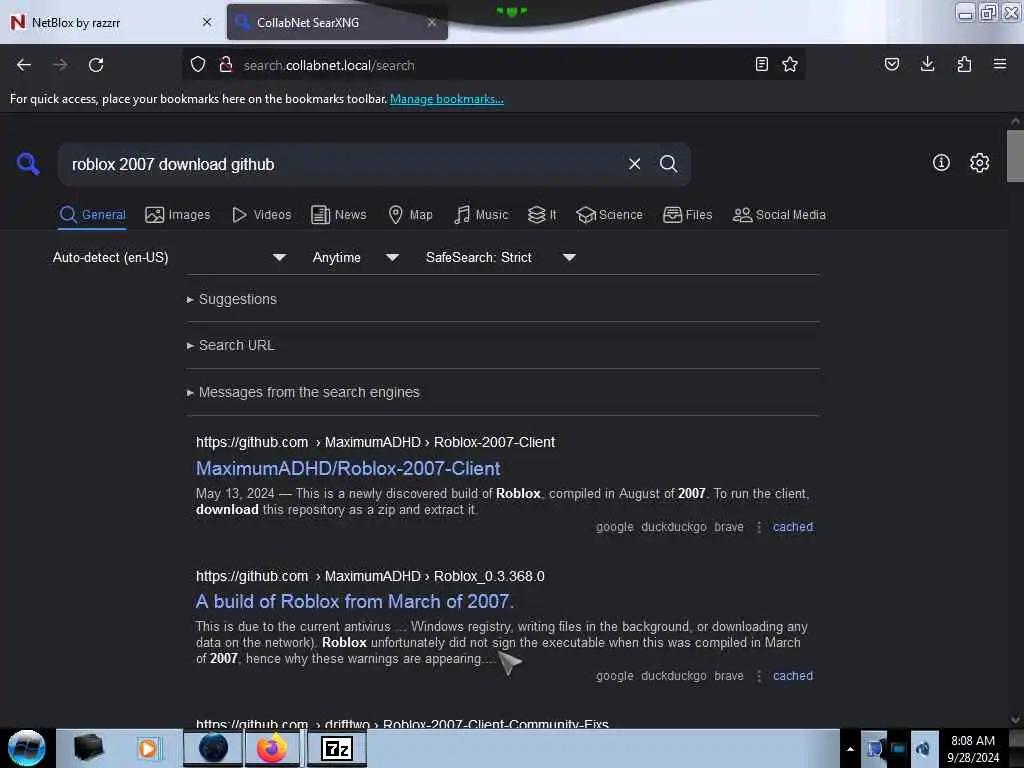Launch media player from taskbar

pos(148,748)
